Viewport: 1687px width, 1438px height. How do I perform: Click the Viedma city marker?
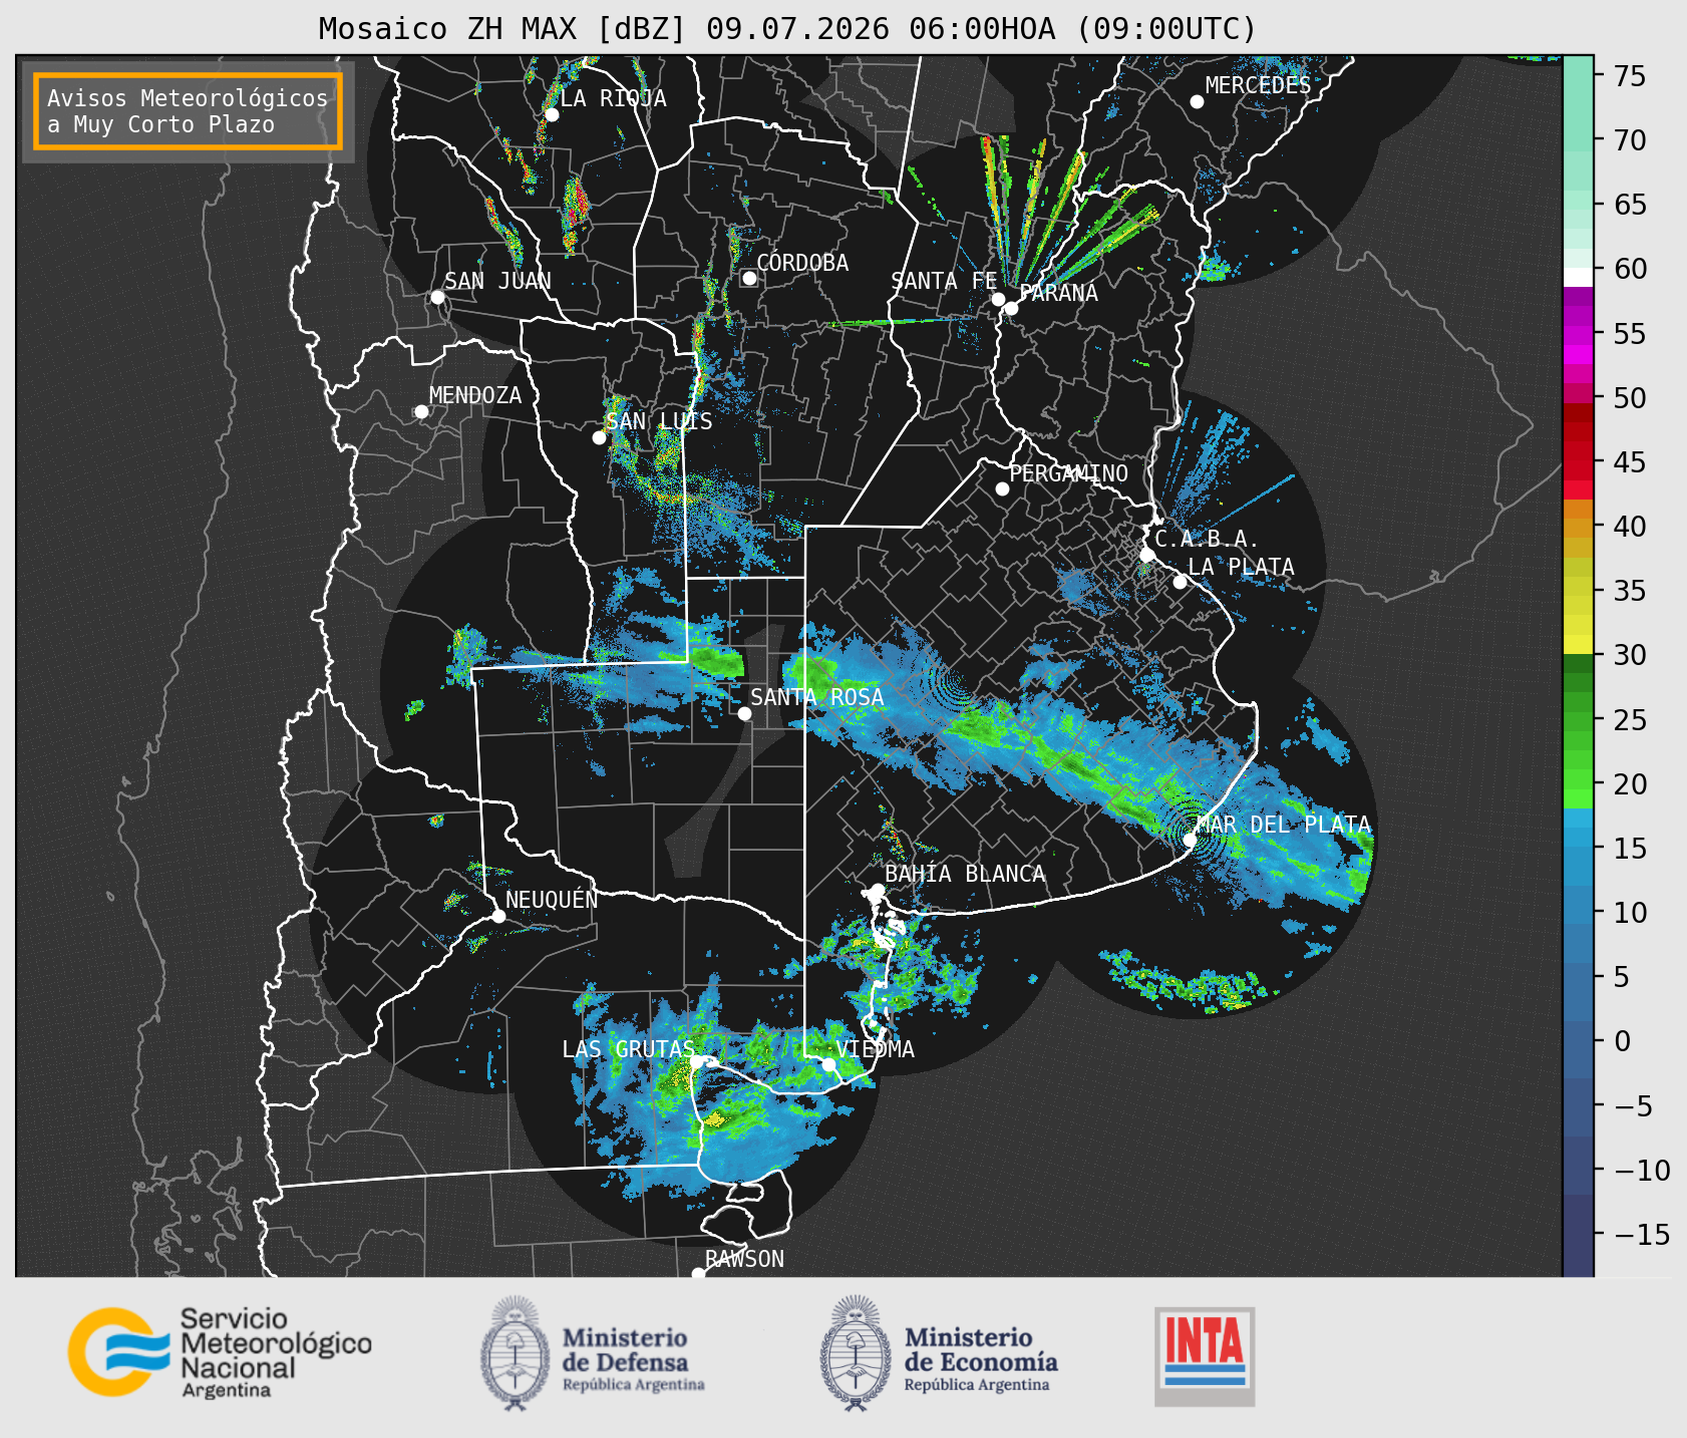tap(828, 1064)
